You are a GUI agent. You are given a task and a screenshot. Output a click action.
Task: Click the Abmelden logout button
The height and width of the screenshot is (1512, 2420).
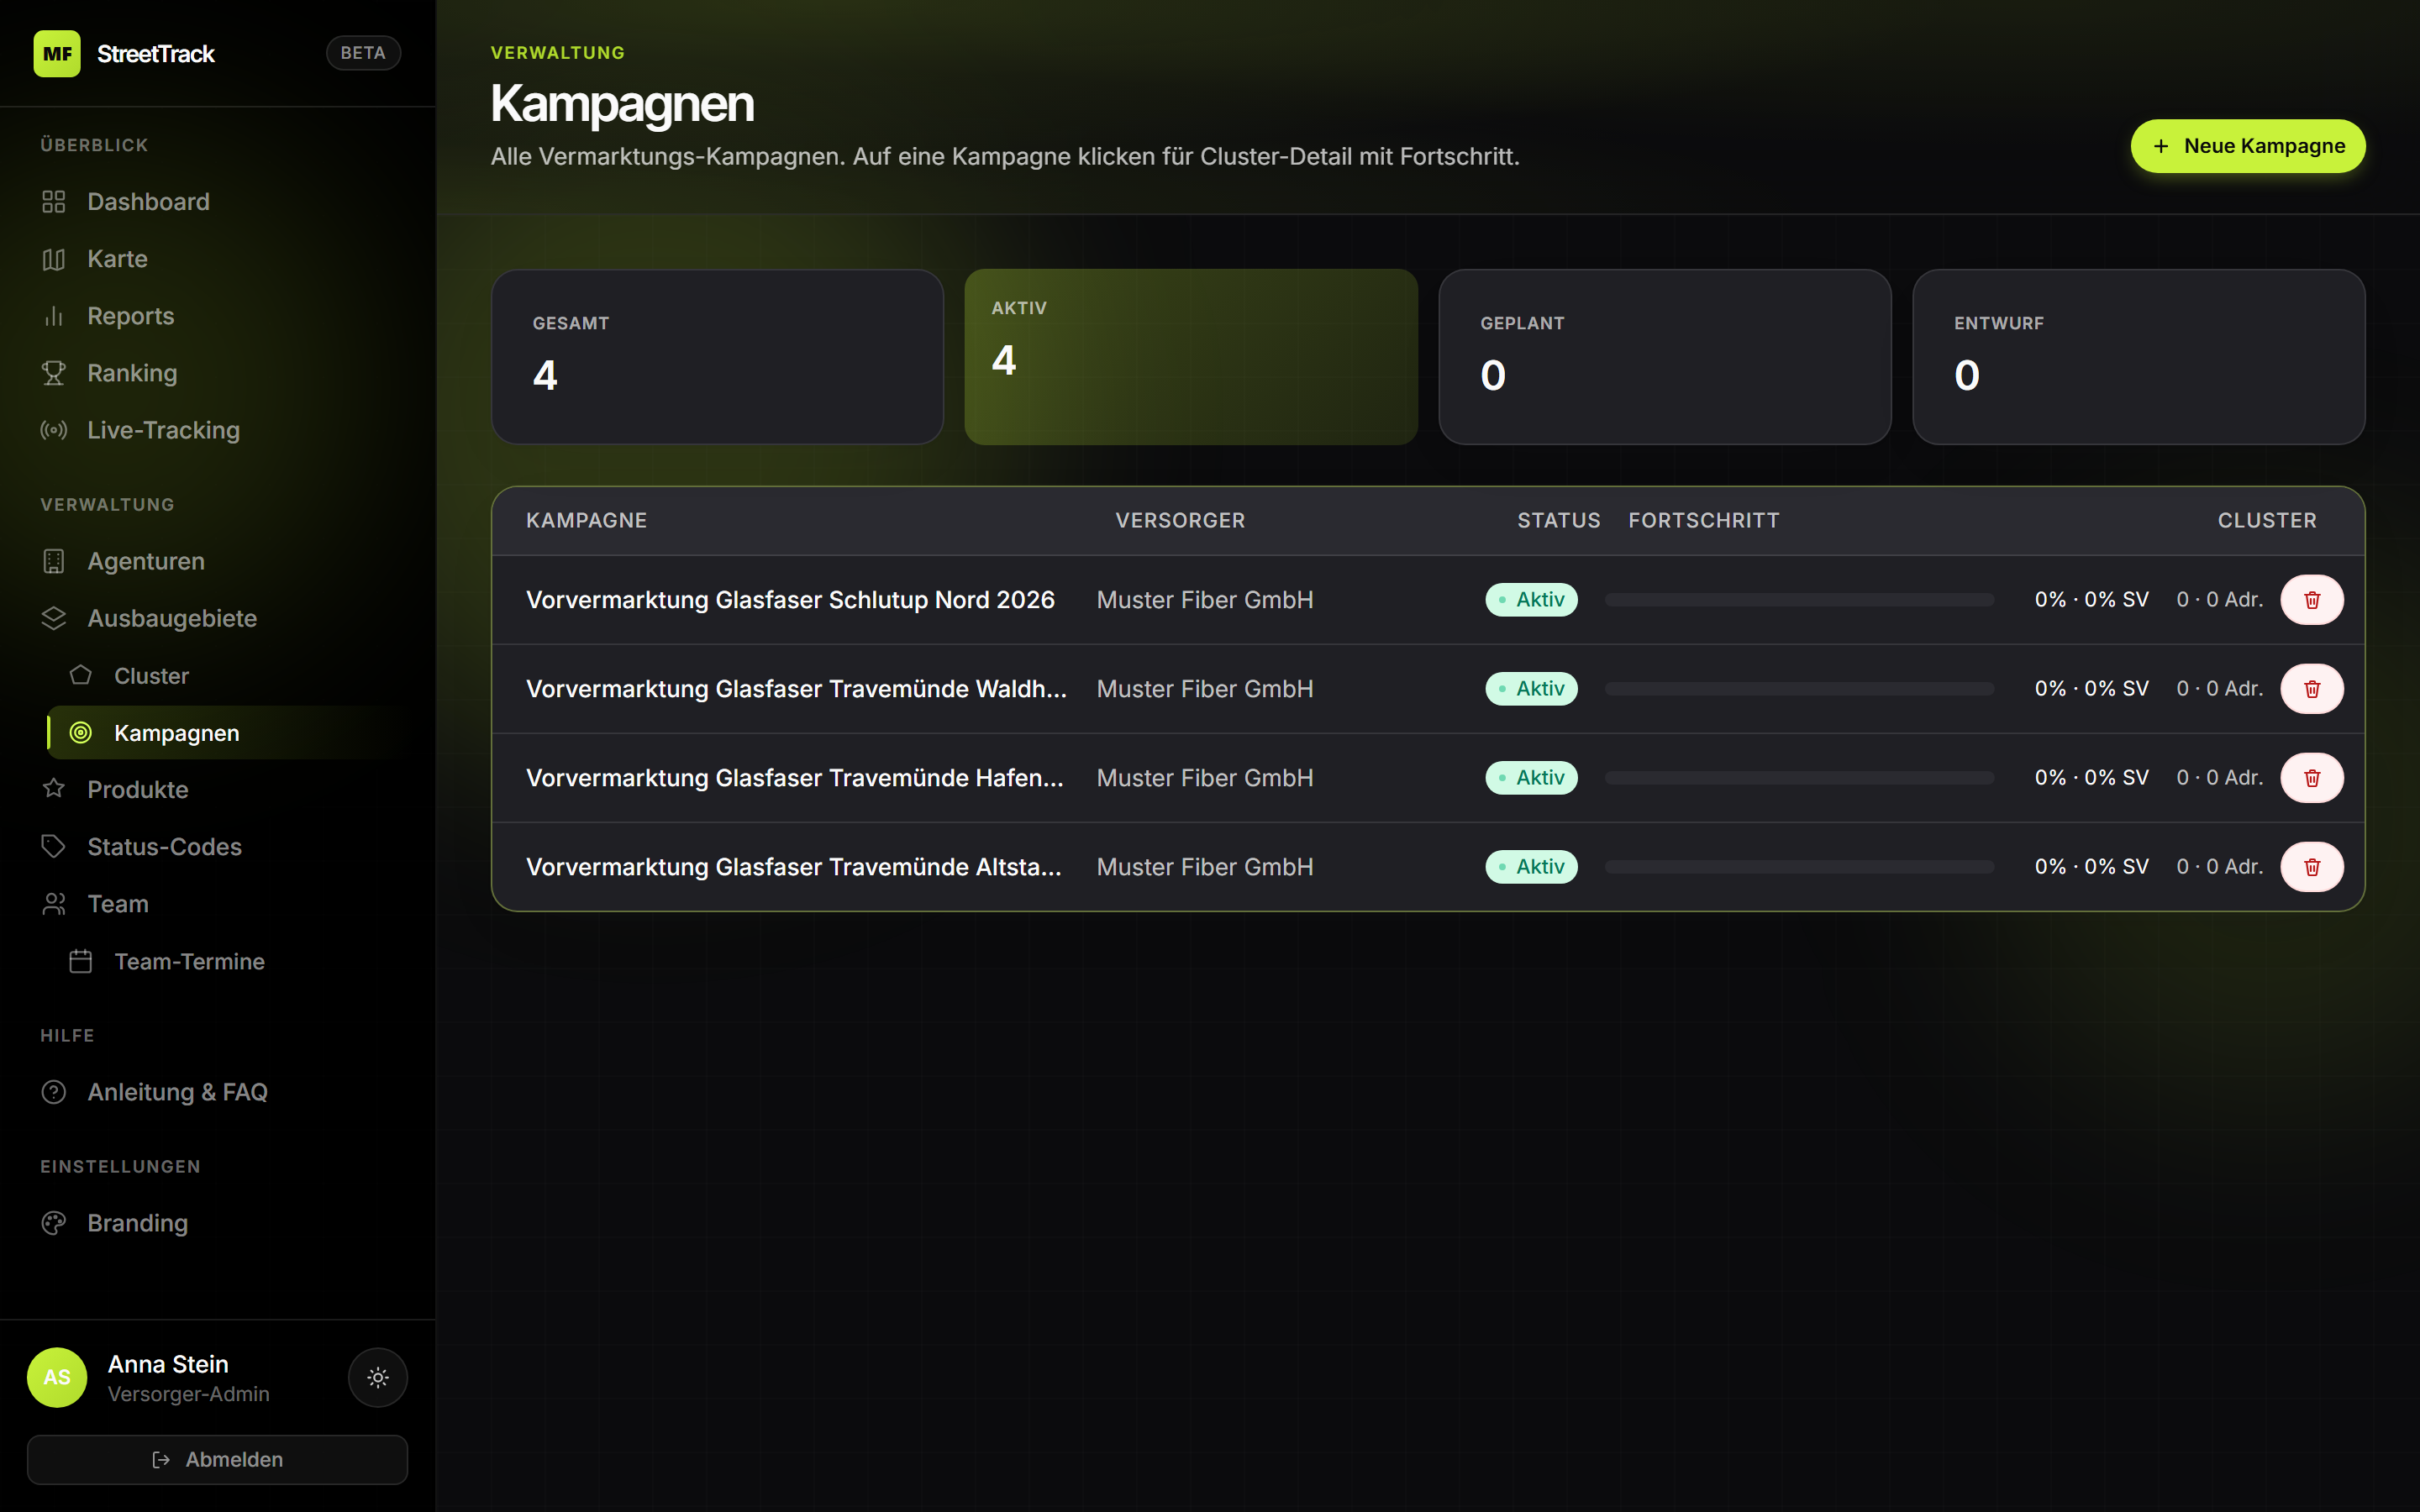tap(217, 1459)
